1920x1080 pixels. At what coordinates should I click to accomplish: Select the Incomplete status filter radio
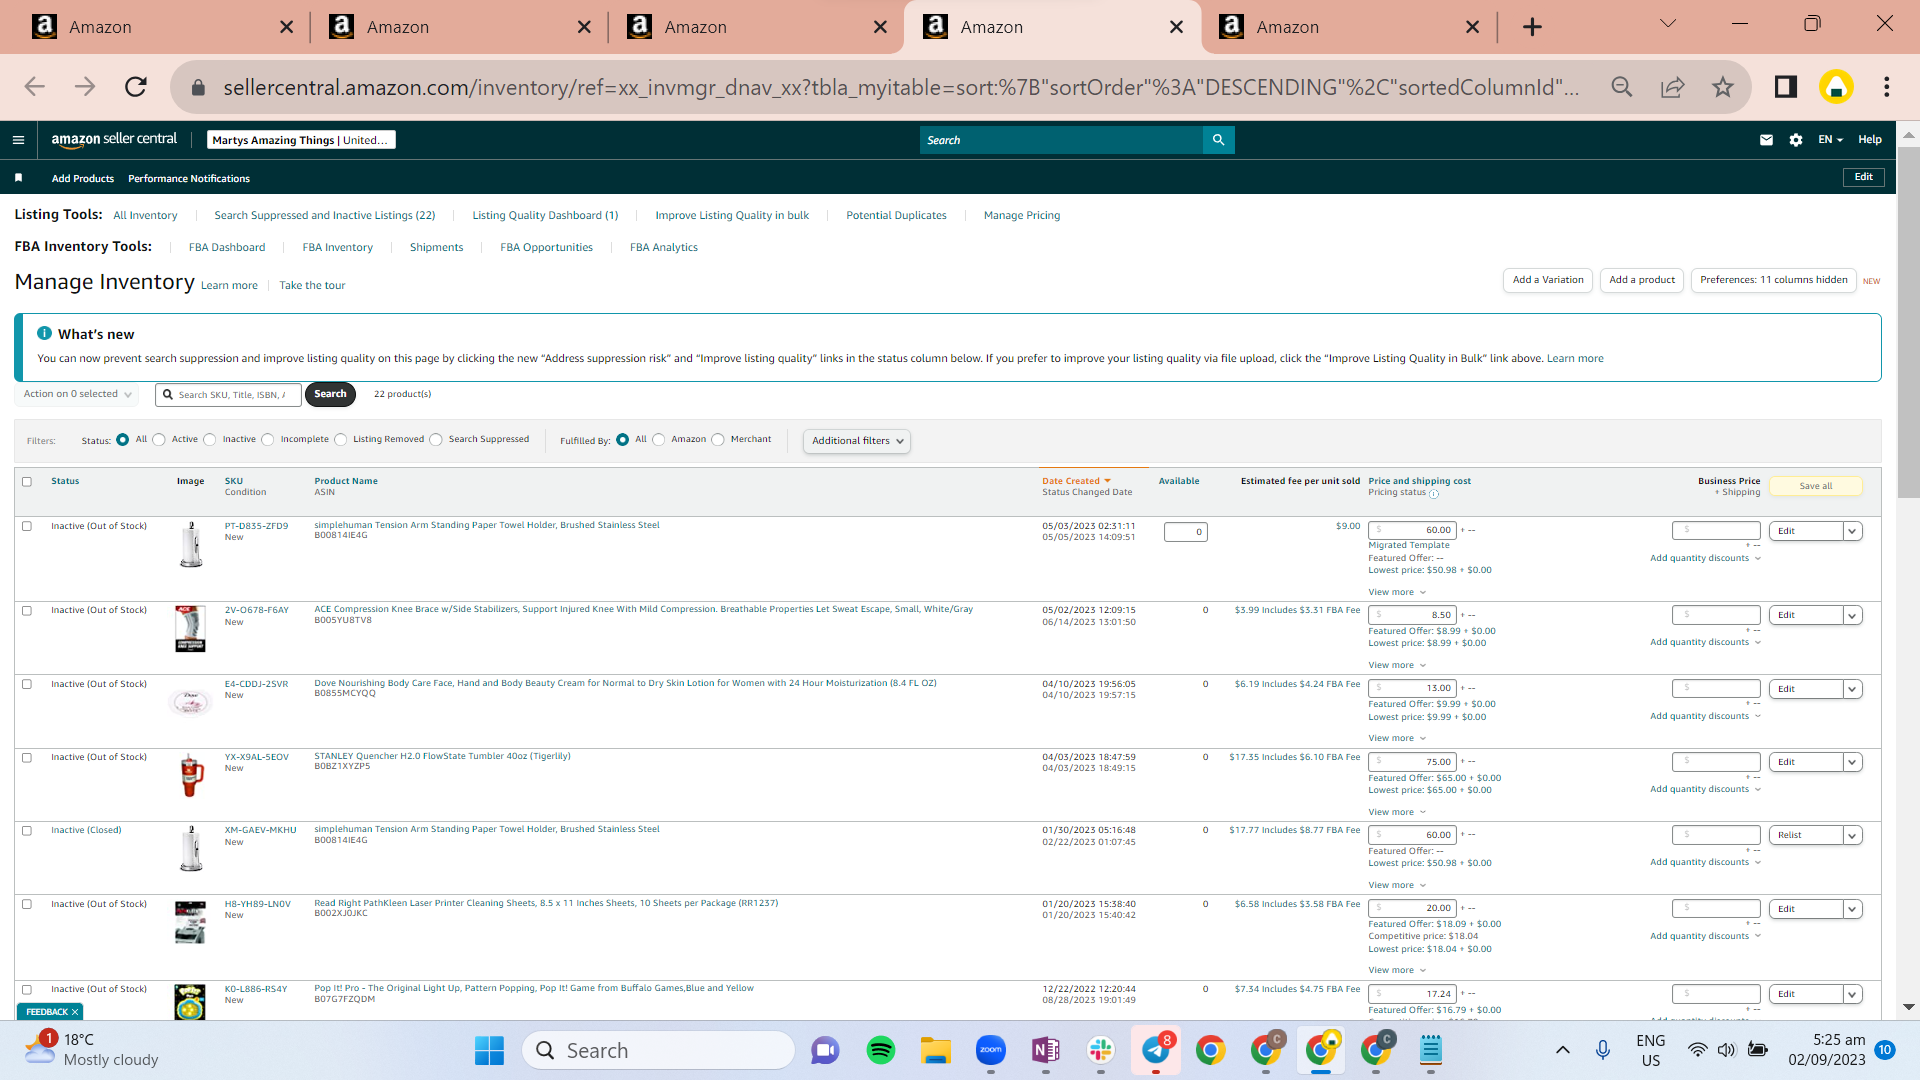[x=268, y=440]
